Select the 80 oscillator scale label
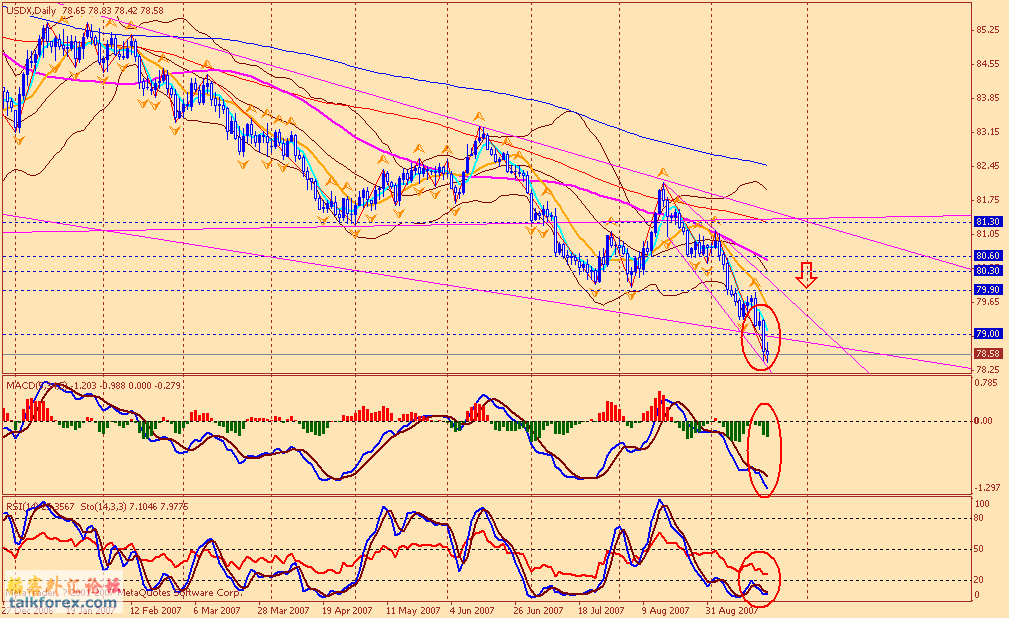 (979, 518)
